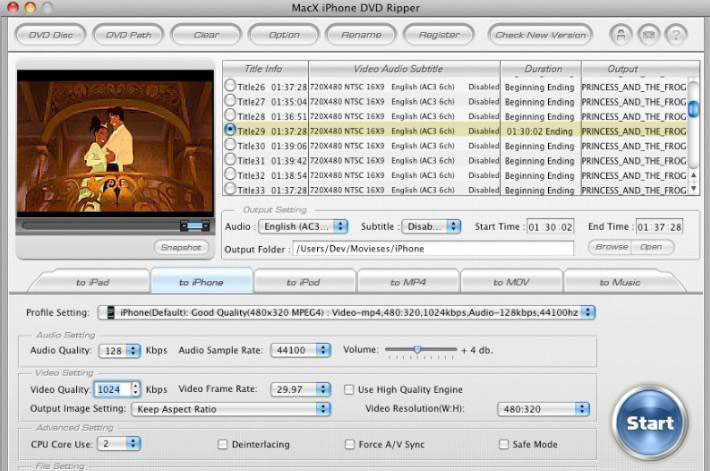Open the Audio track dropdown
The image size is (710, 471).
(x=303, y=226)
